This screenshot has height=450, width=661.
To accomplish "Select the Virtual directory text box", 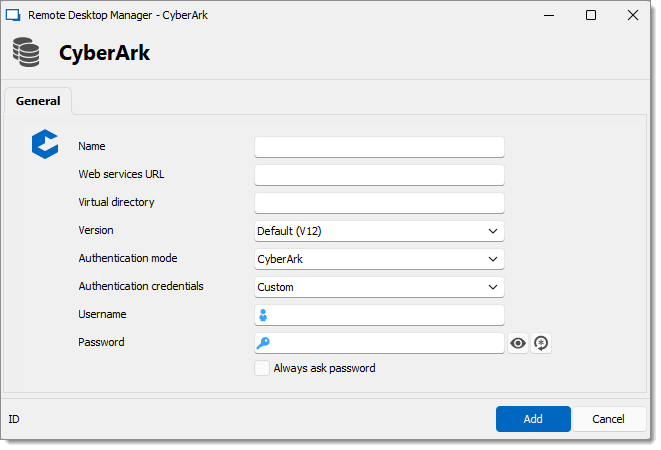I will point(379,203).
